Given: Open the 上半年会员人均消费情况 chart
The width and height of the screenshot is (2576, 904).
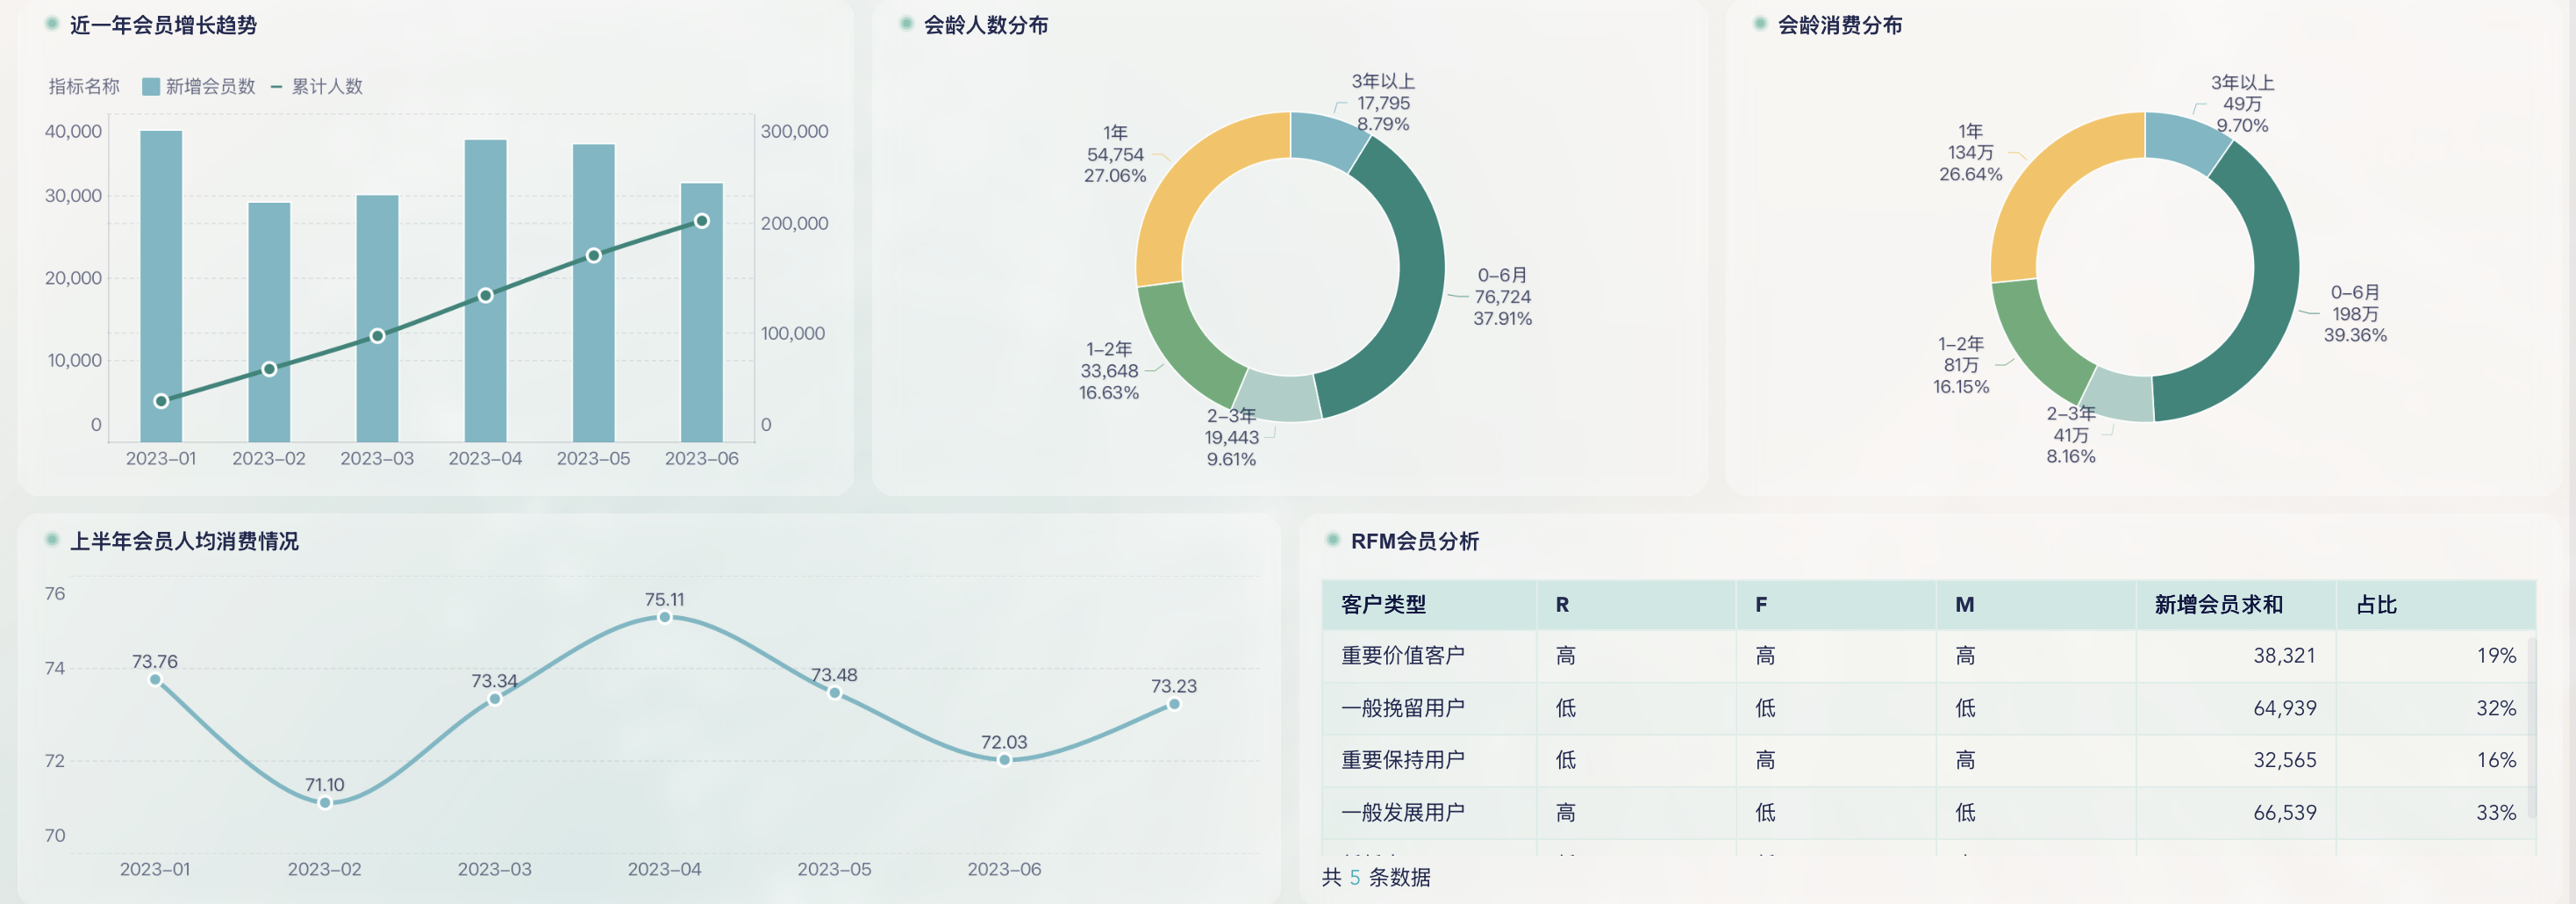Looking at the screenshot, I should (185, 542).
